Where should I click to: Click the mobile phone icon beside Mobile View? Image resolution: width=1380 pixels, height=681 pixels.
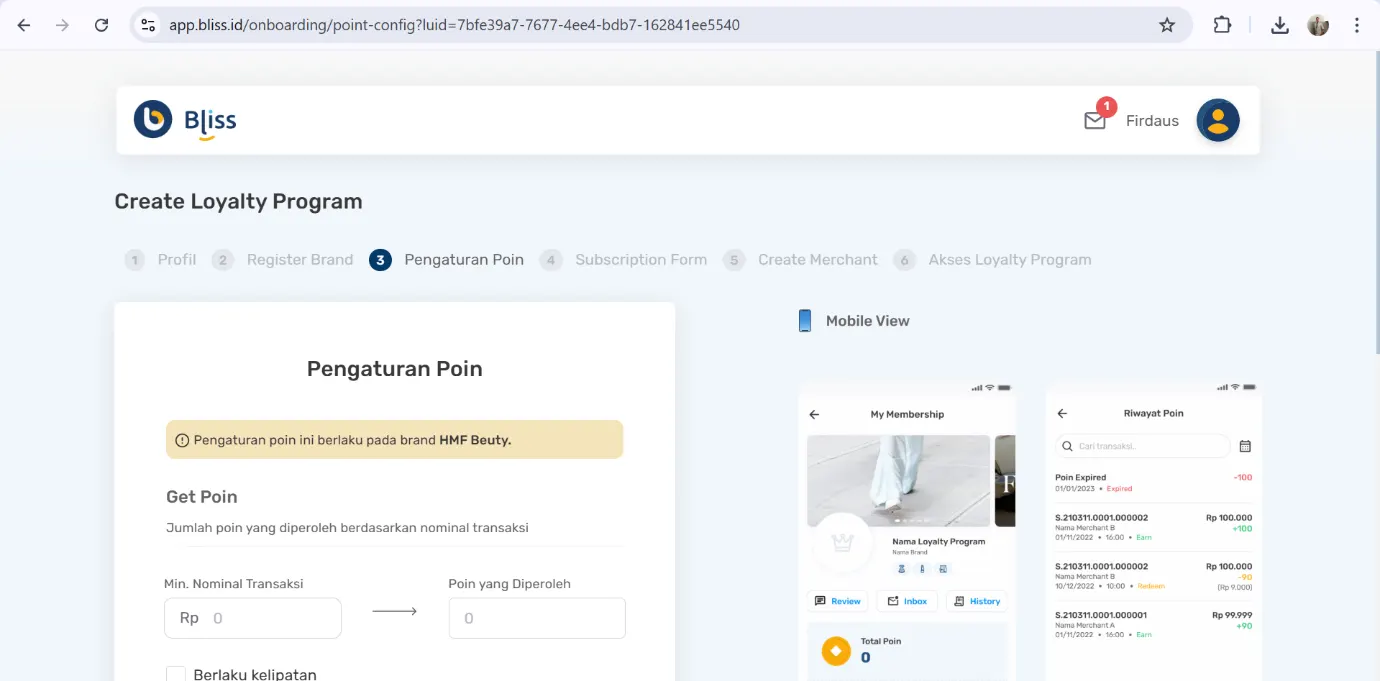coord(804,321)
